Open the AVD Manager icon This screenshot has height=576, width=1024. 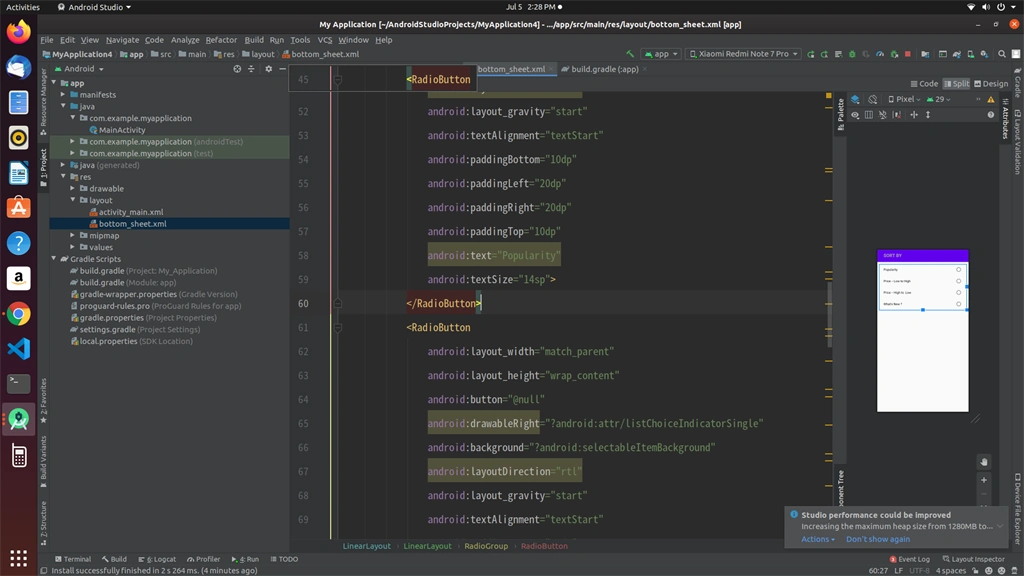(x=970, y=54)
